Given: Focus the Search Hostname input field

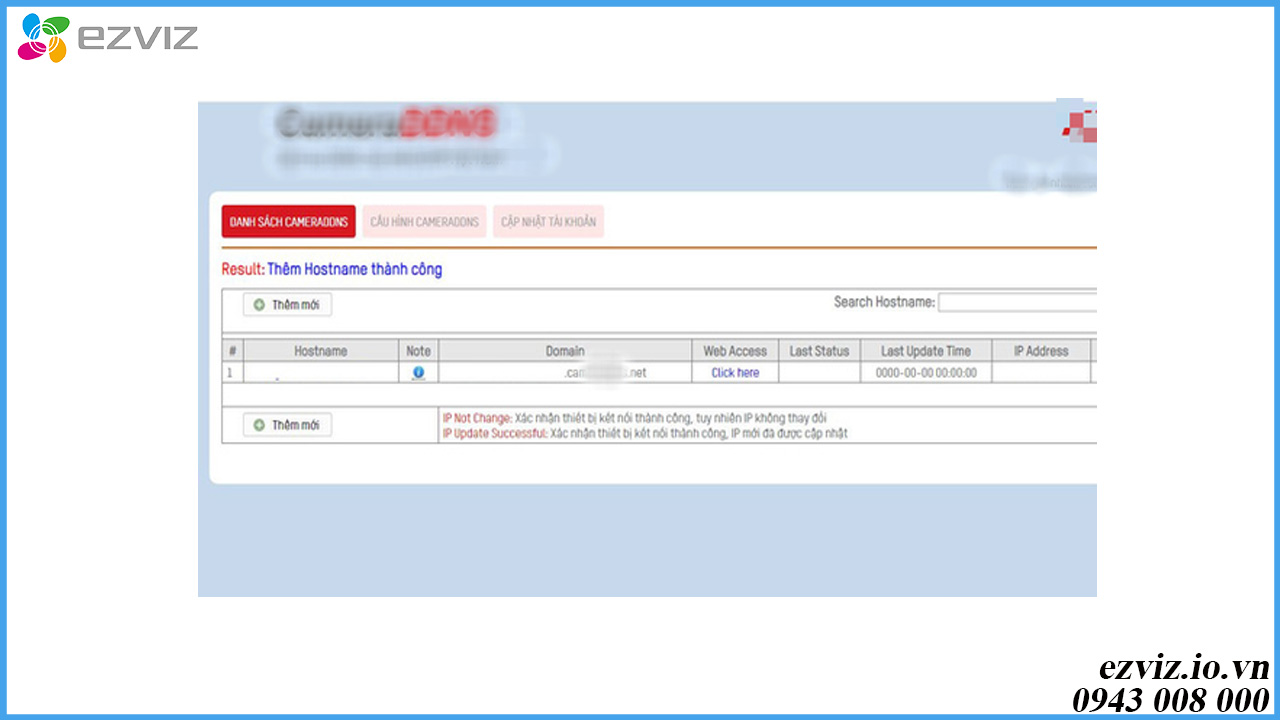Looking at the screenshot, I should [x=1016, y=303].
